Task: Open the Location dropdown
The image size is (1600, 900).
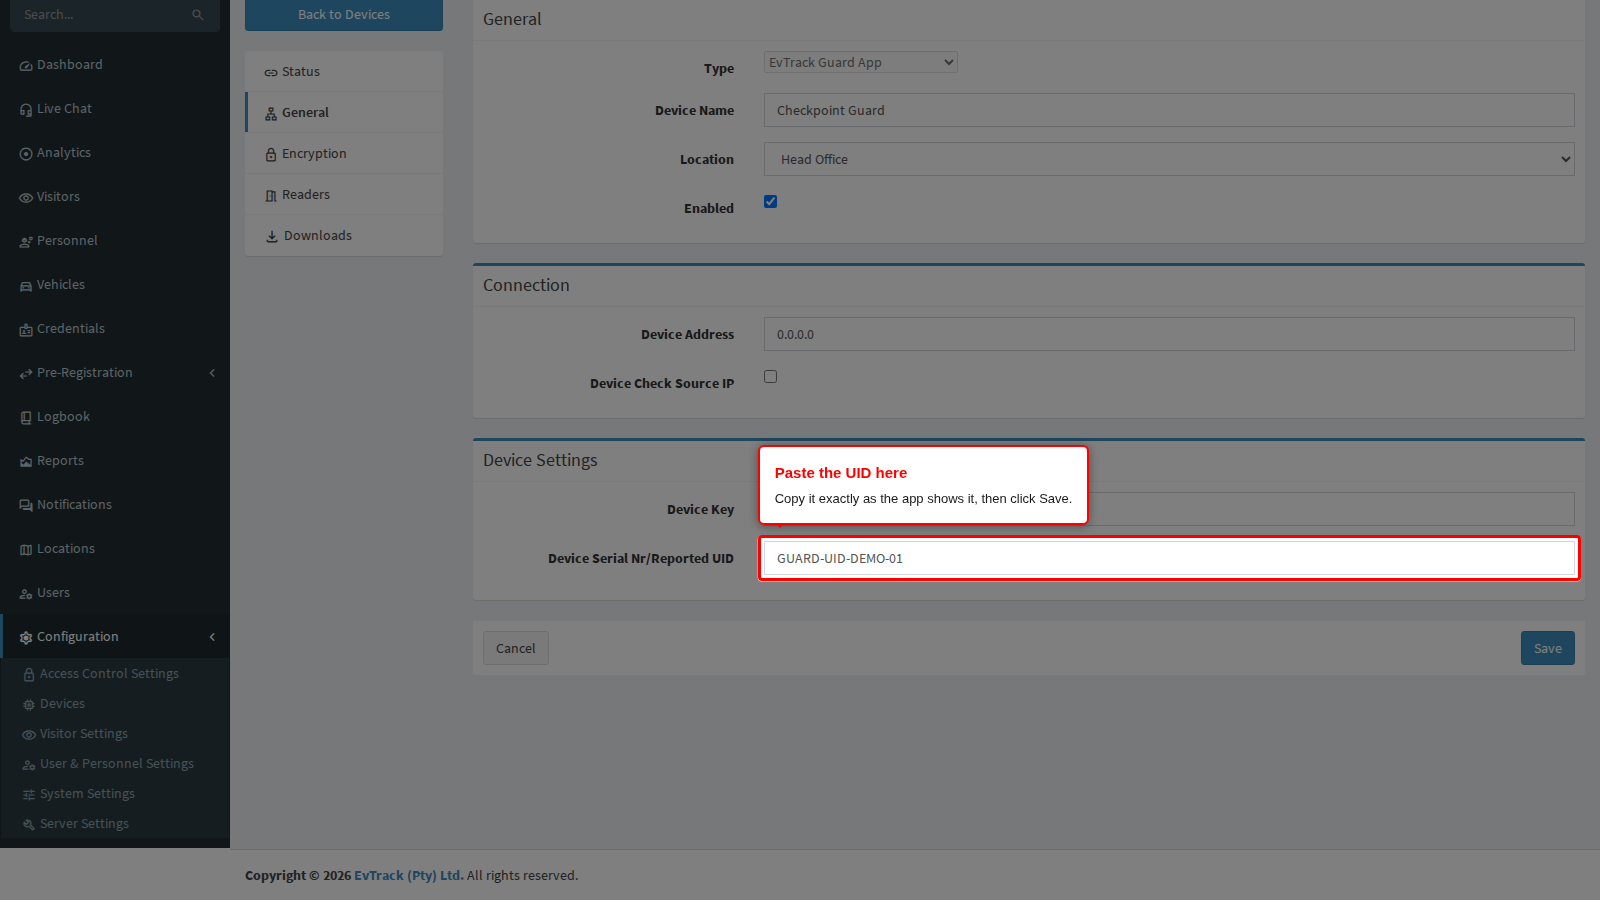Action: [x=1169, y=159]
